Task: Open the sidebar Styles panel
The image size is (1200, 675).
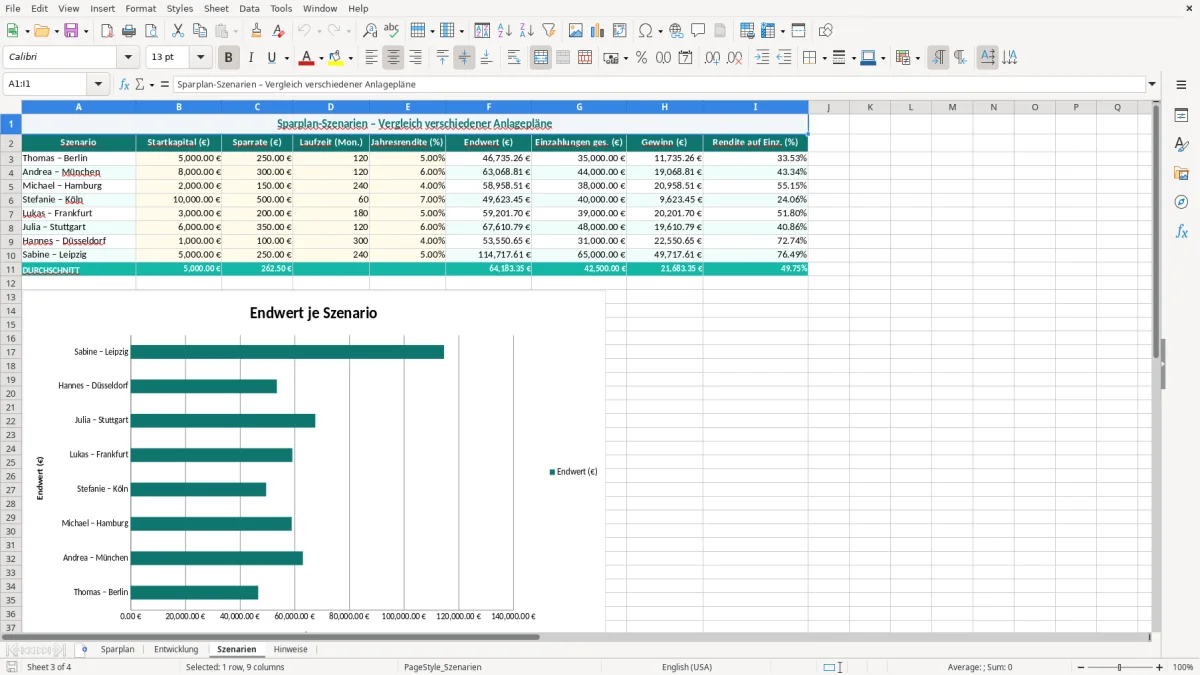Action: 1181,144
